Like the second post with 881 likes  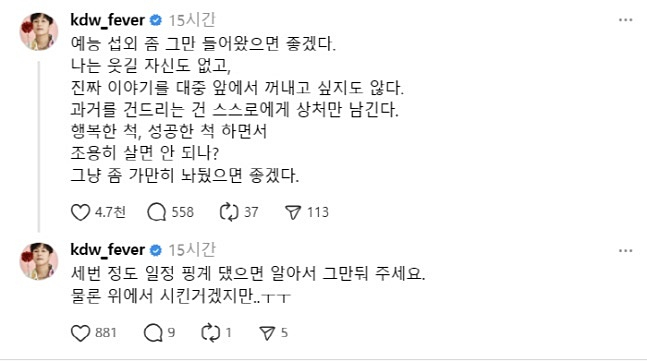(80, 333)
